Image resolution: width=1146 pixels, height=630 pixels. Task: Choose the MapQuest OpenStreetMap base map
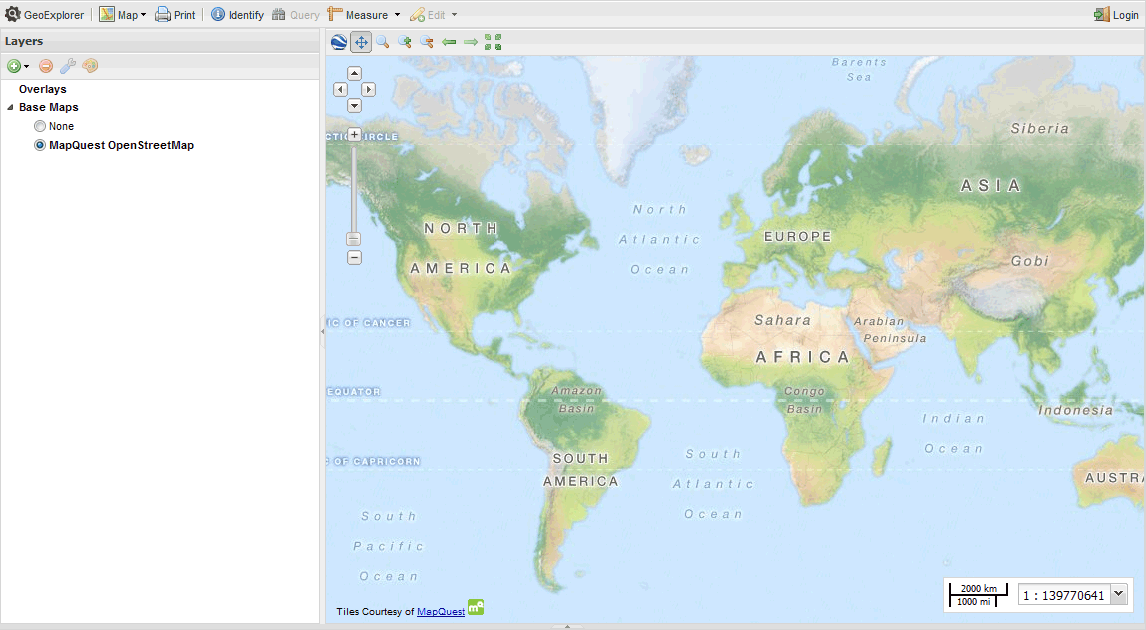pyautogui.click(x=39, y=145)
